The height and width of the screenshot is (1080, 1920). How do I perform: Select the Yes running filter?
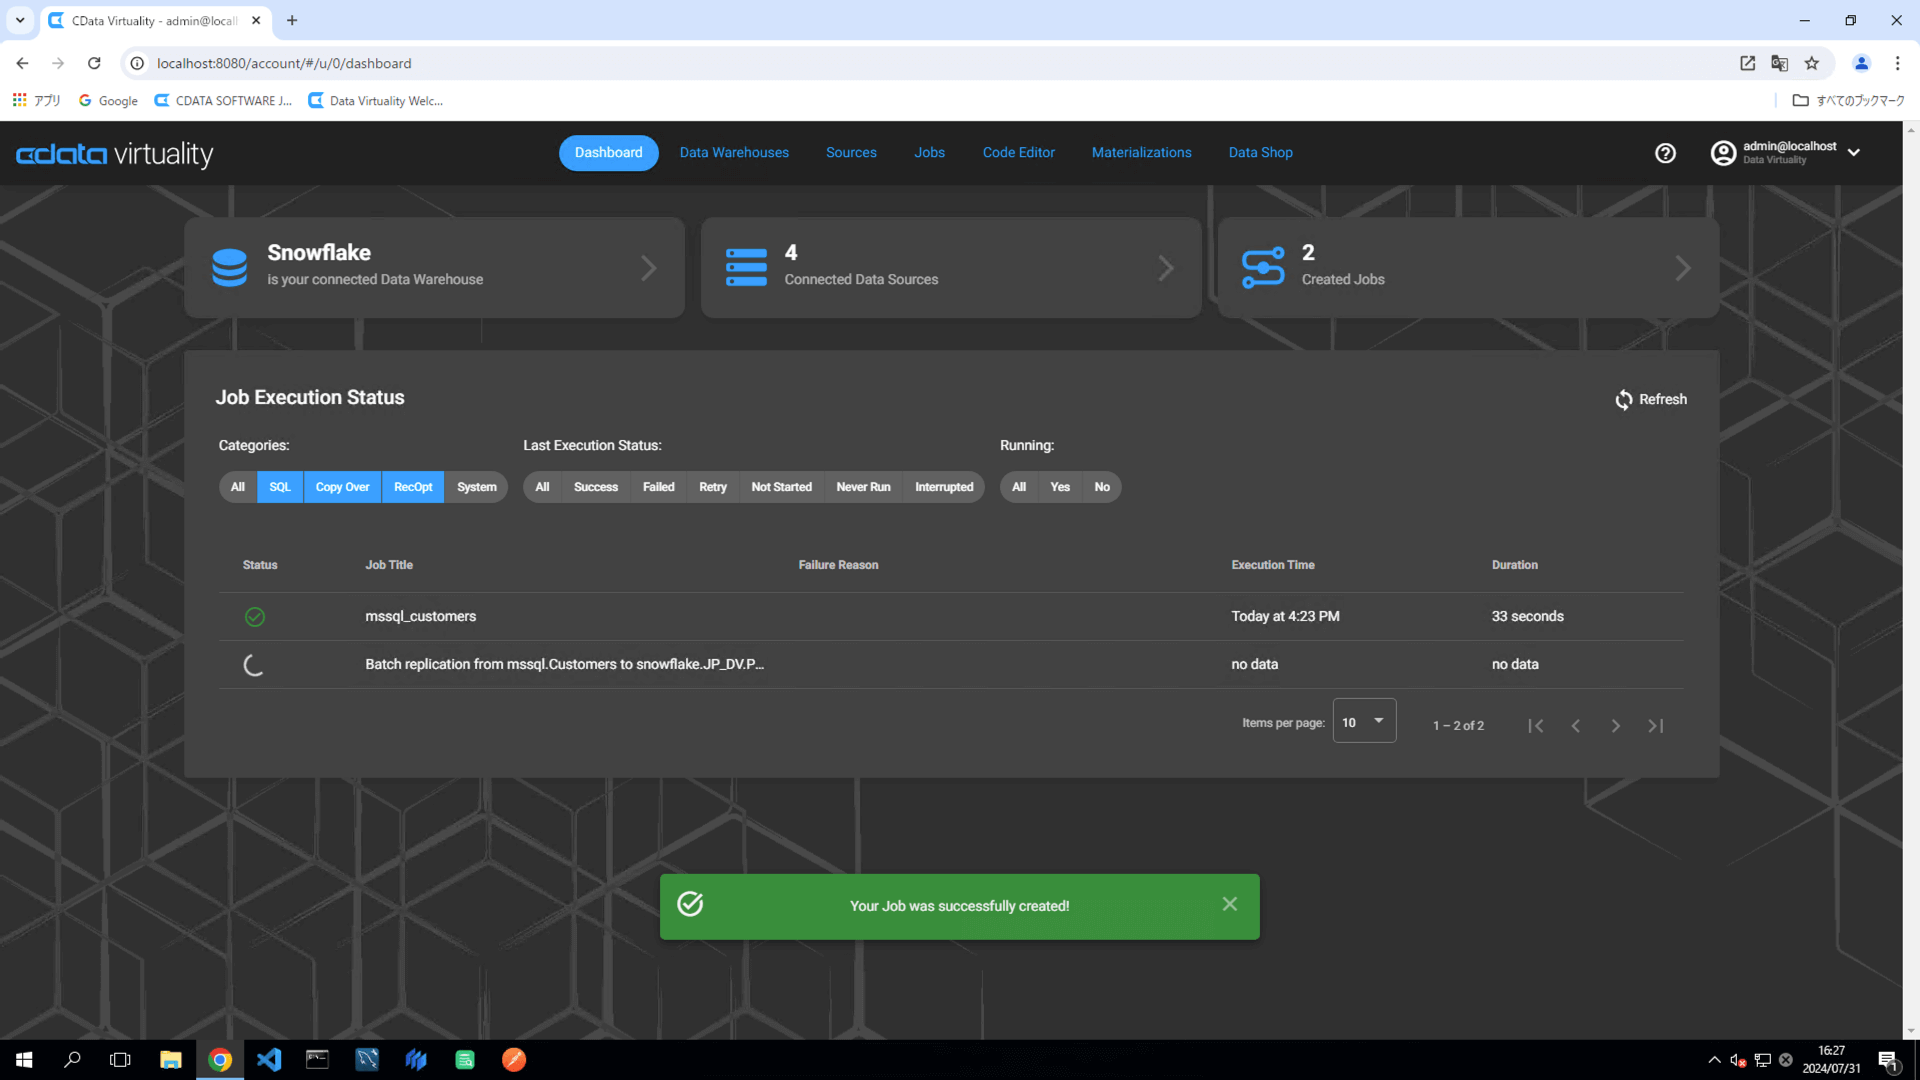[1060, 487]
